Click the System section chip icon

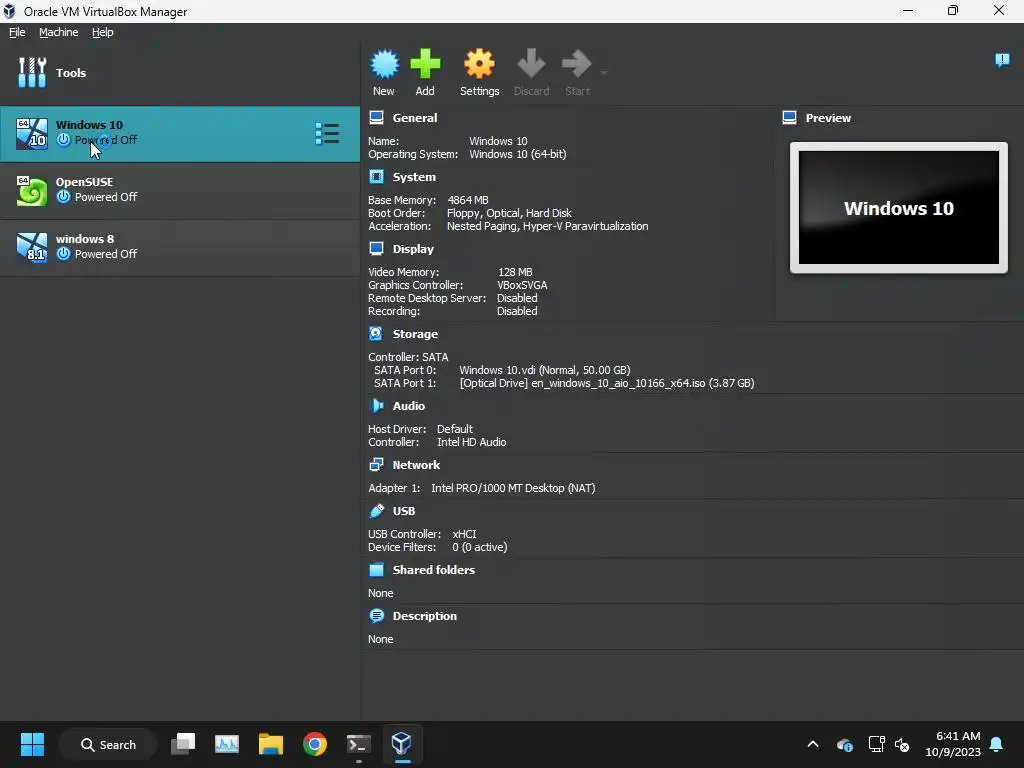tap(376, 176)
